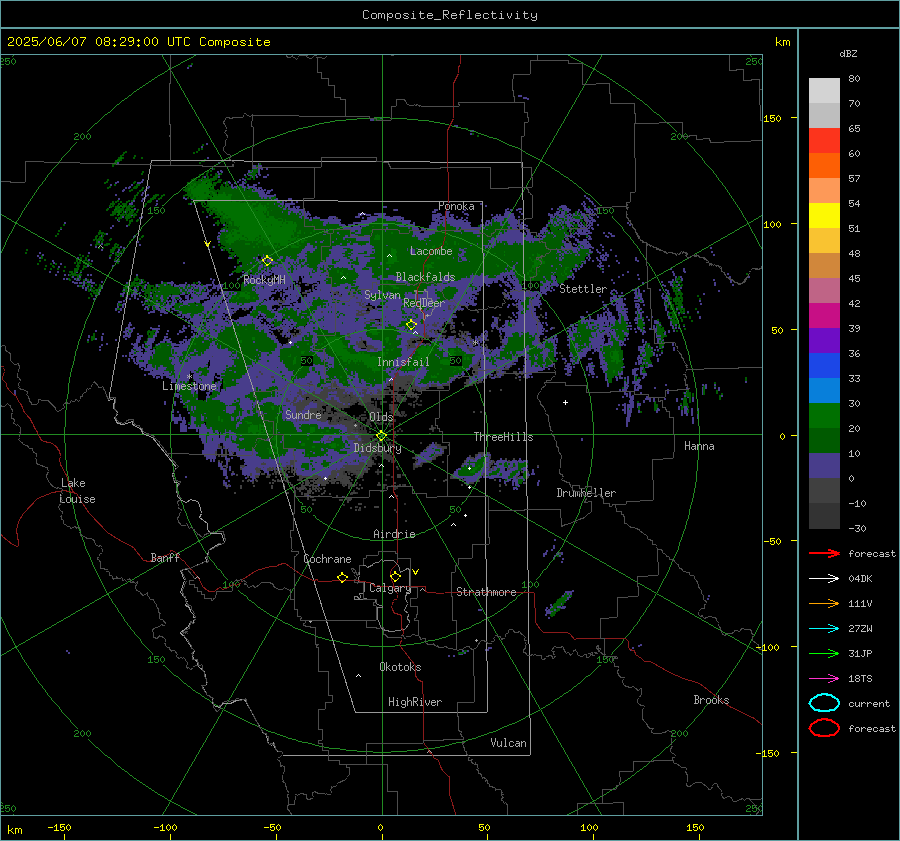This screenshot has width=900, height=841.
Task: Click the Airdrie label
Action: [394, 534]
